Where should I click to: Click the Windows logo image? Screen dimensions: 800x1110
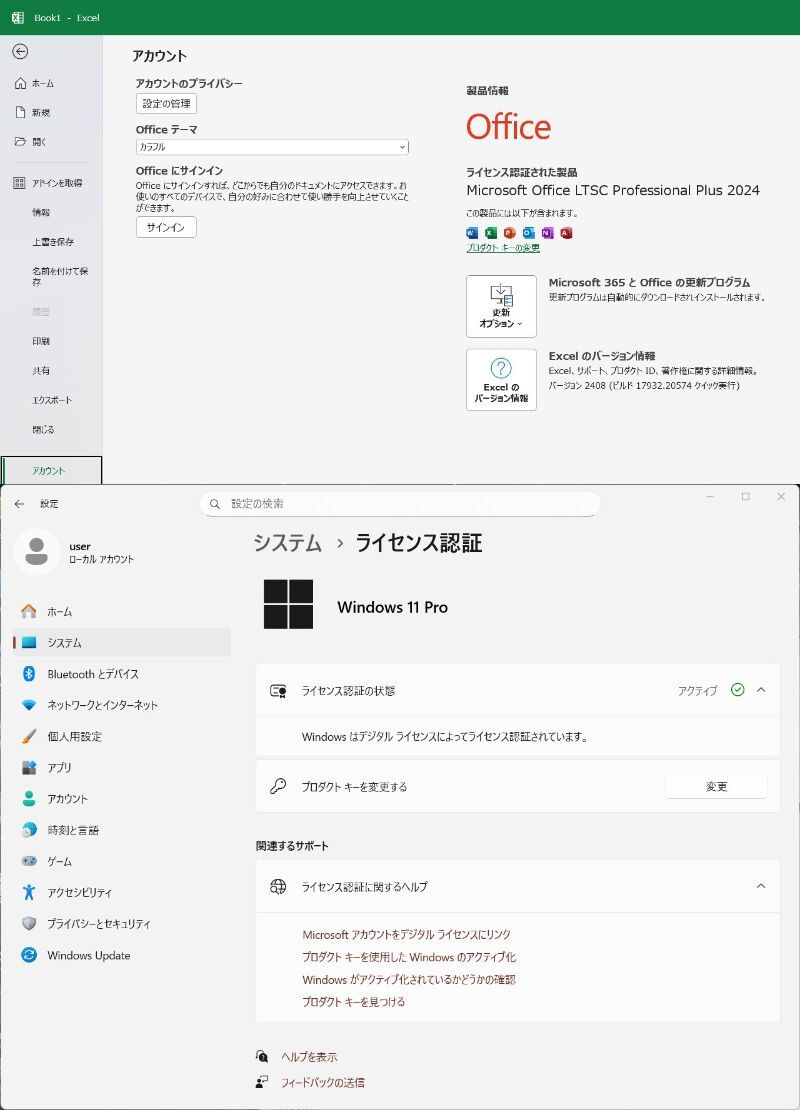pyautogui.click(x=288, y=605)
